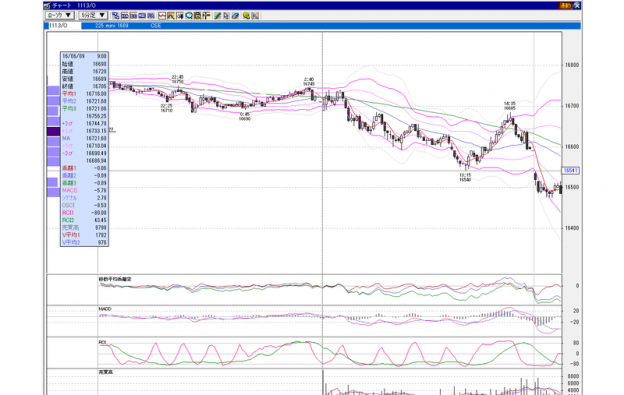The height and width of the screenshot is (395, 624).
Task: Click the crosshair-style icon before the pencil
Action: [206, 16]
